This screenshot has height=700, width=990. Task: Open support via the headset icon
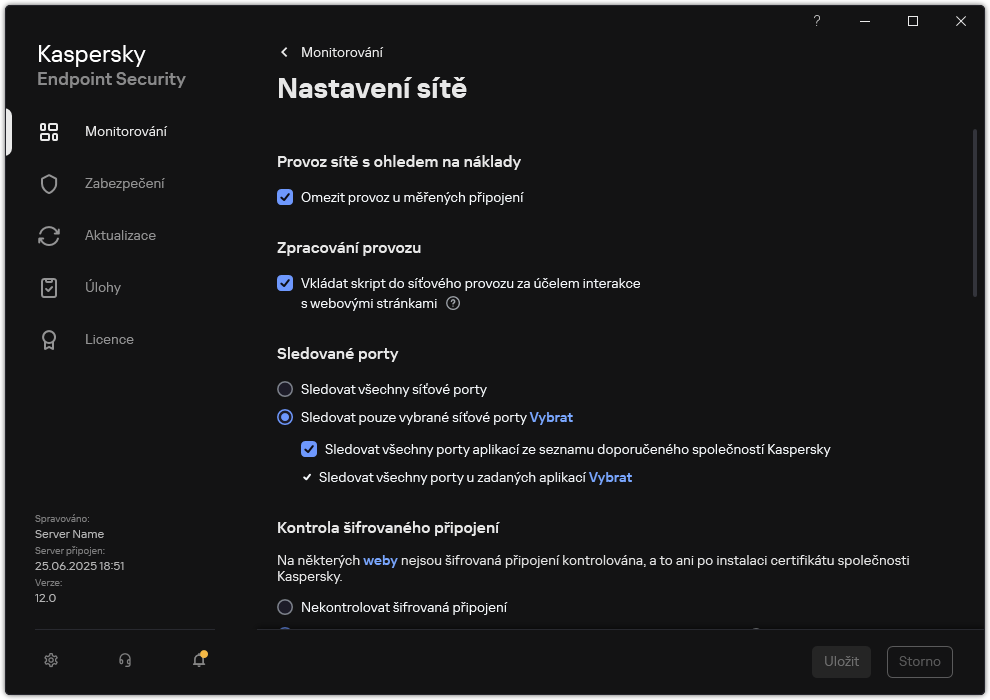click(124, 660)
